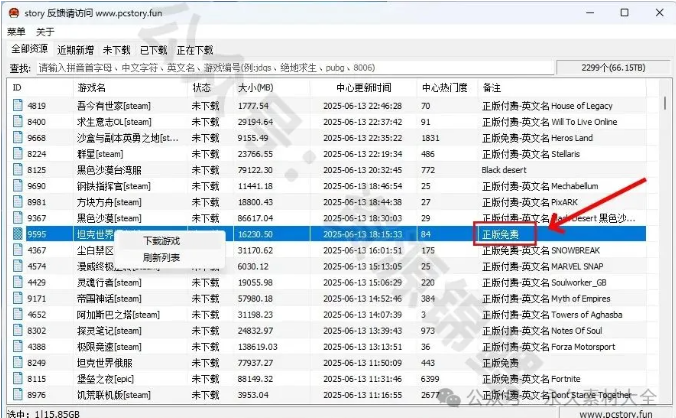Click file icon of row 8249
The width and height of the screenshot is (676, 418).
tap(18, 362)
